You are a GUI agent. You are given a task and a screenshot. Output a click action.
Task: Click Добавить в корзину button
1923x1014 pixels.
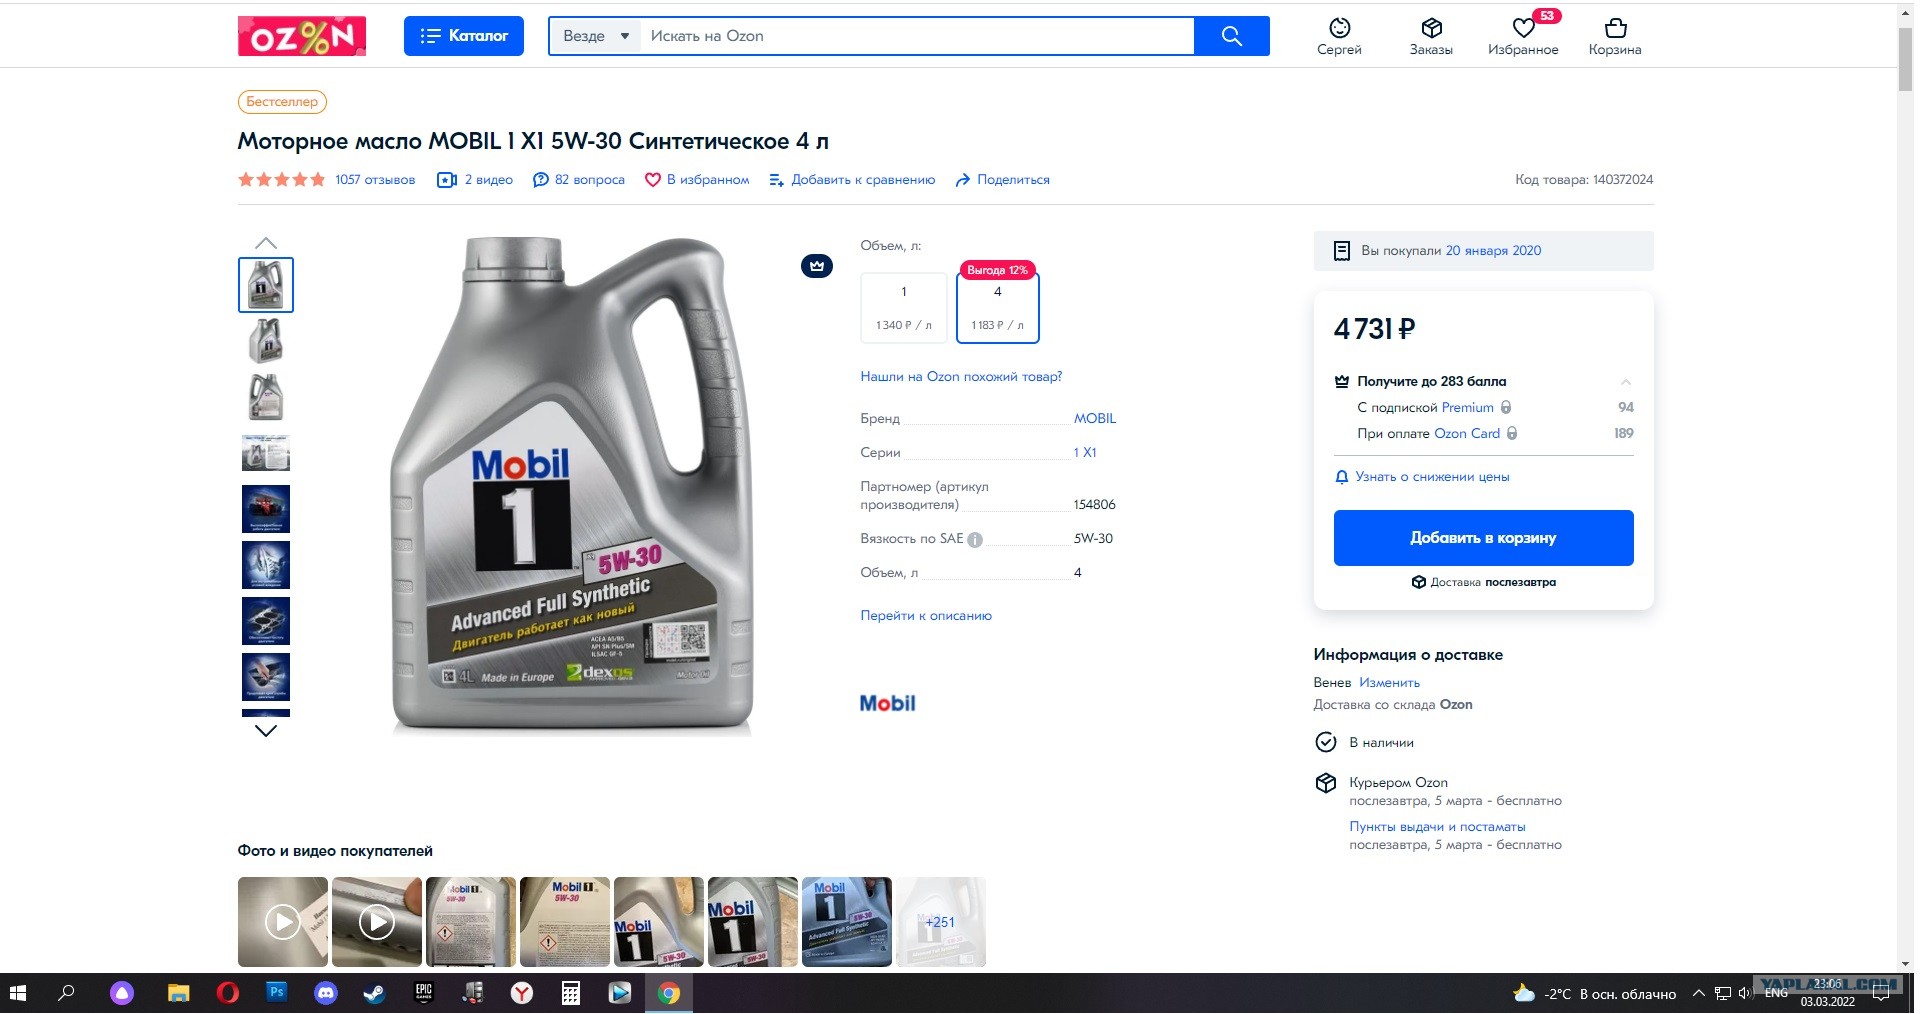point(1484,538)
